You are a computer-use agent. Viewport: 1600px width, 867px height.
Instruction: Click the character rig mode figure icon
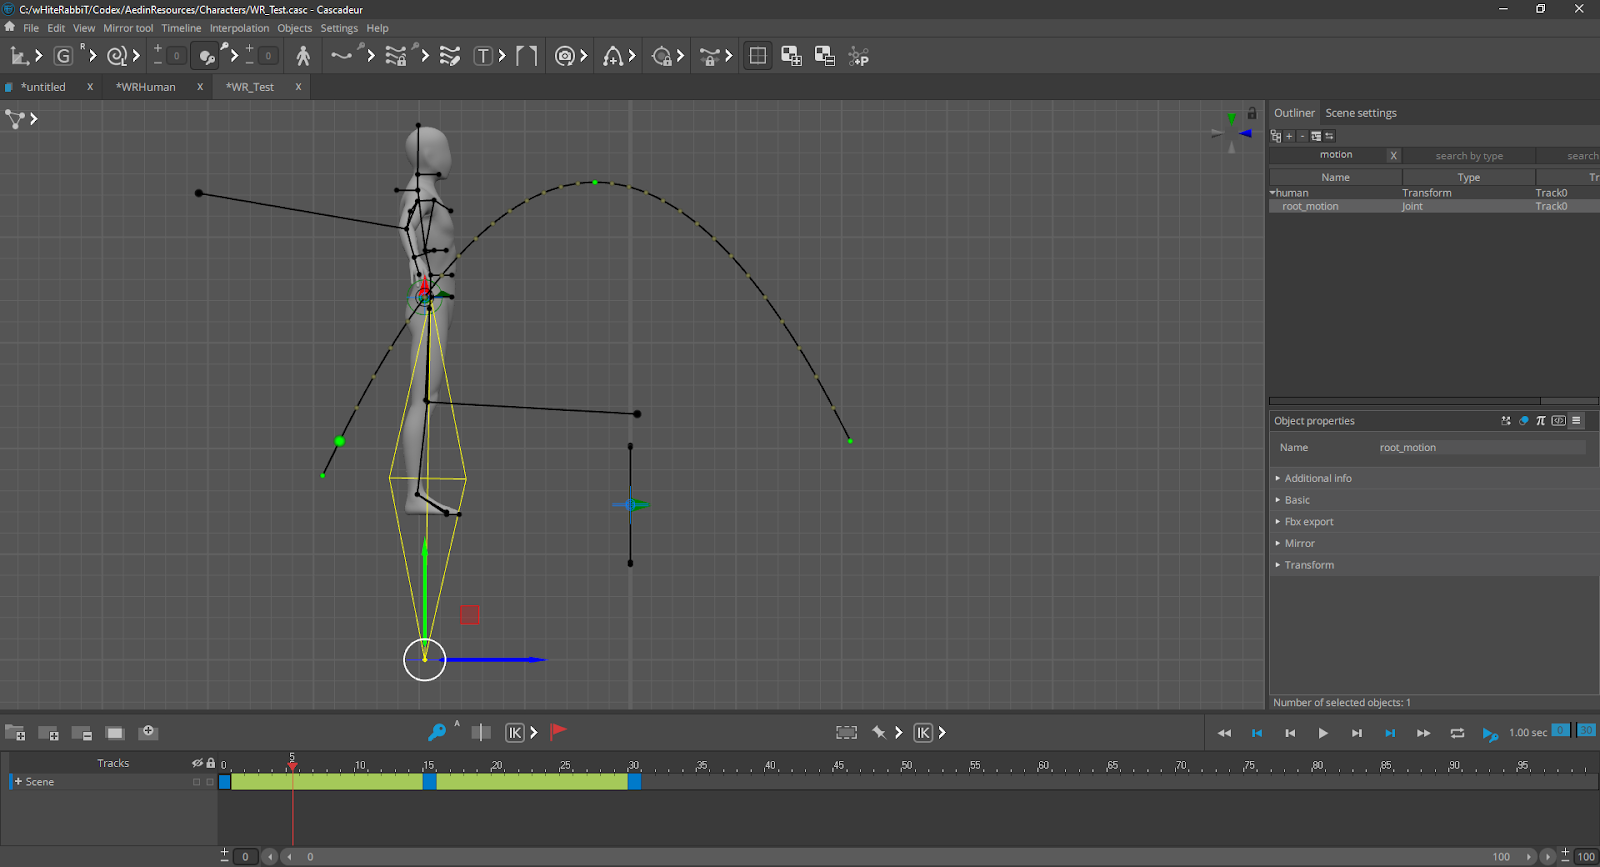tap(303, 56)
